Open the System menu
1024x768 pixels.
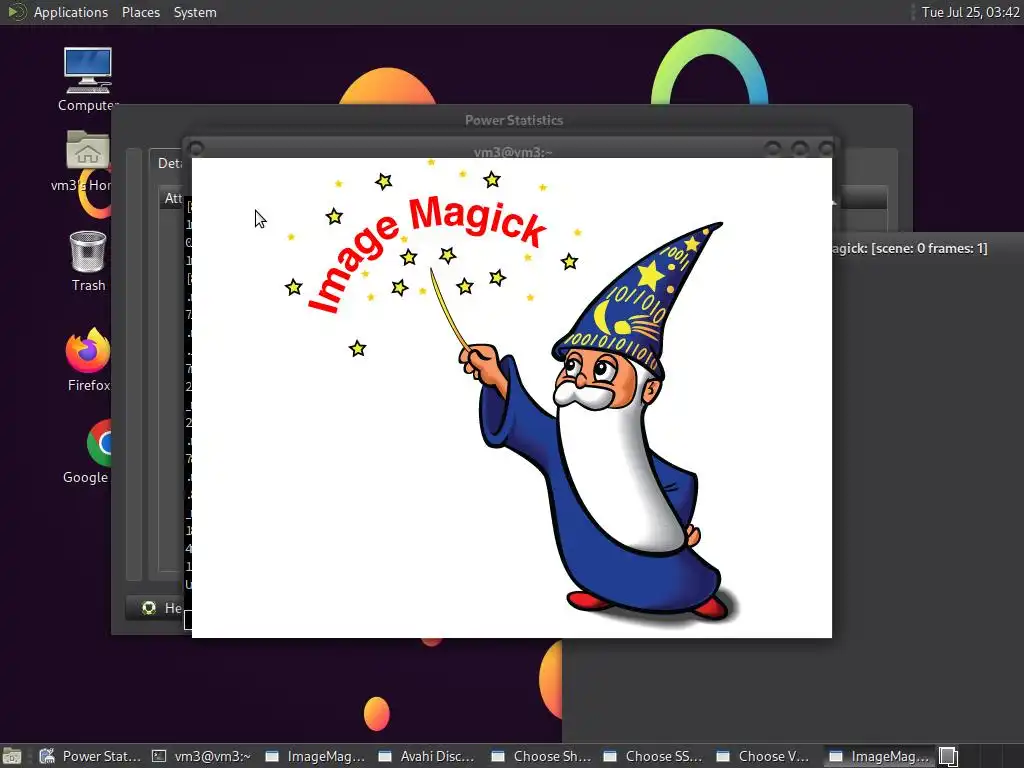(x=195, y=12)
